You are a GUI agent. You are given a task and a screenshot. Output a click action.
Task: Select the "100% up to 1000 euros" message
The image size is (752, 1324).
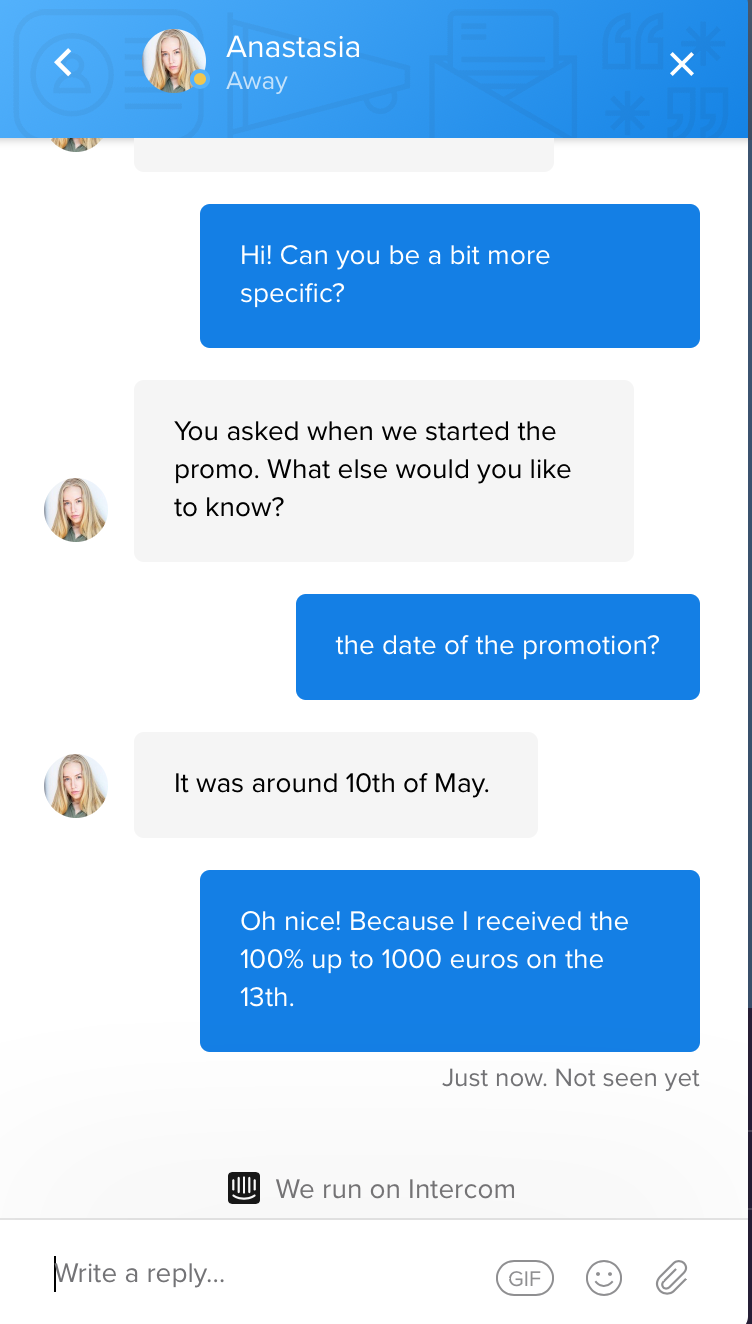(x=449, y=960)
